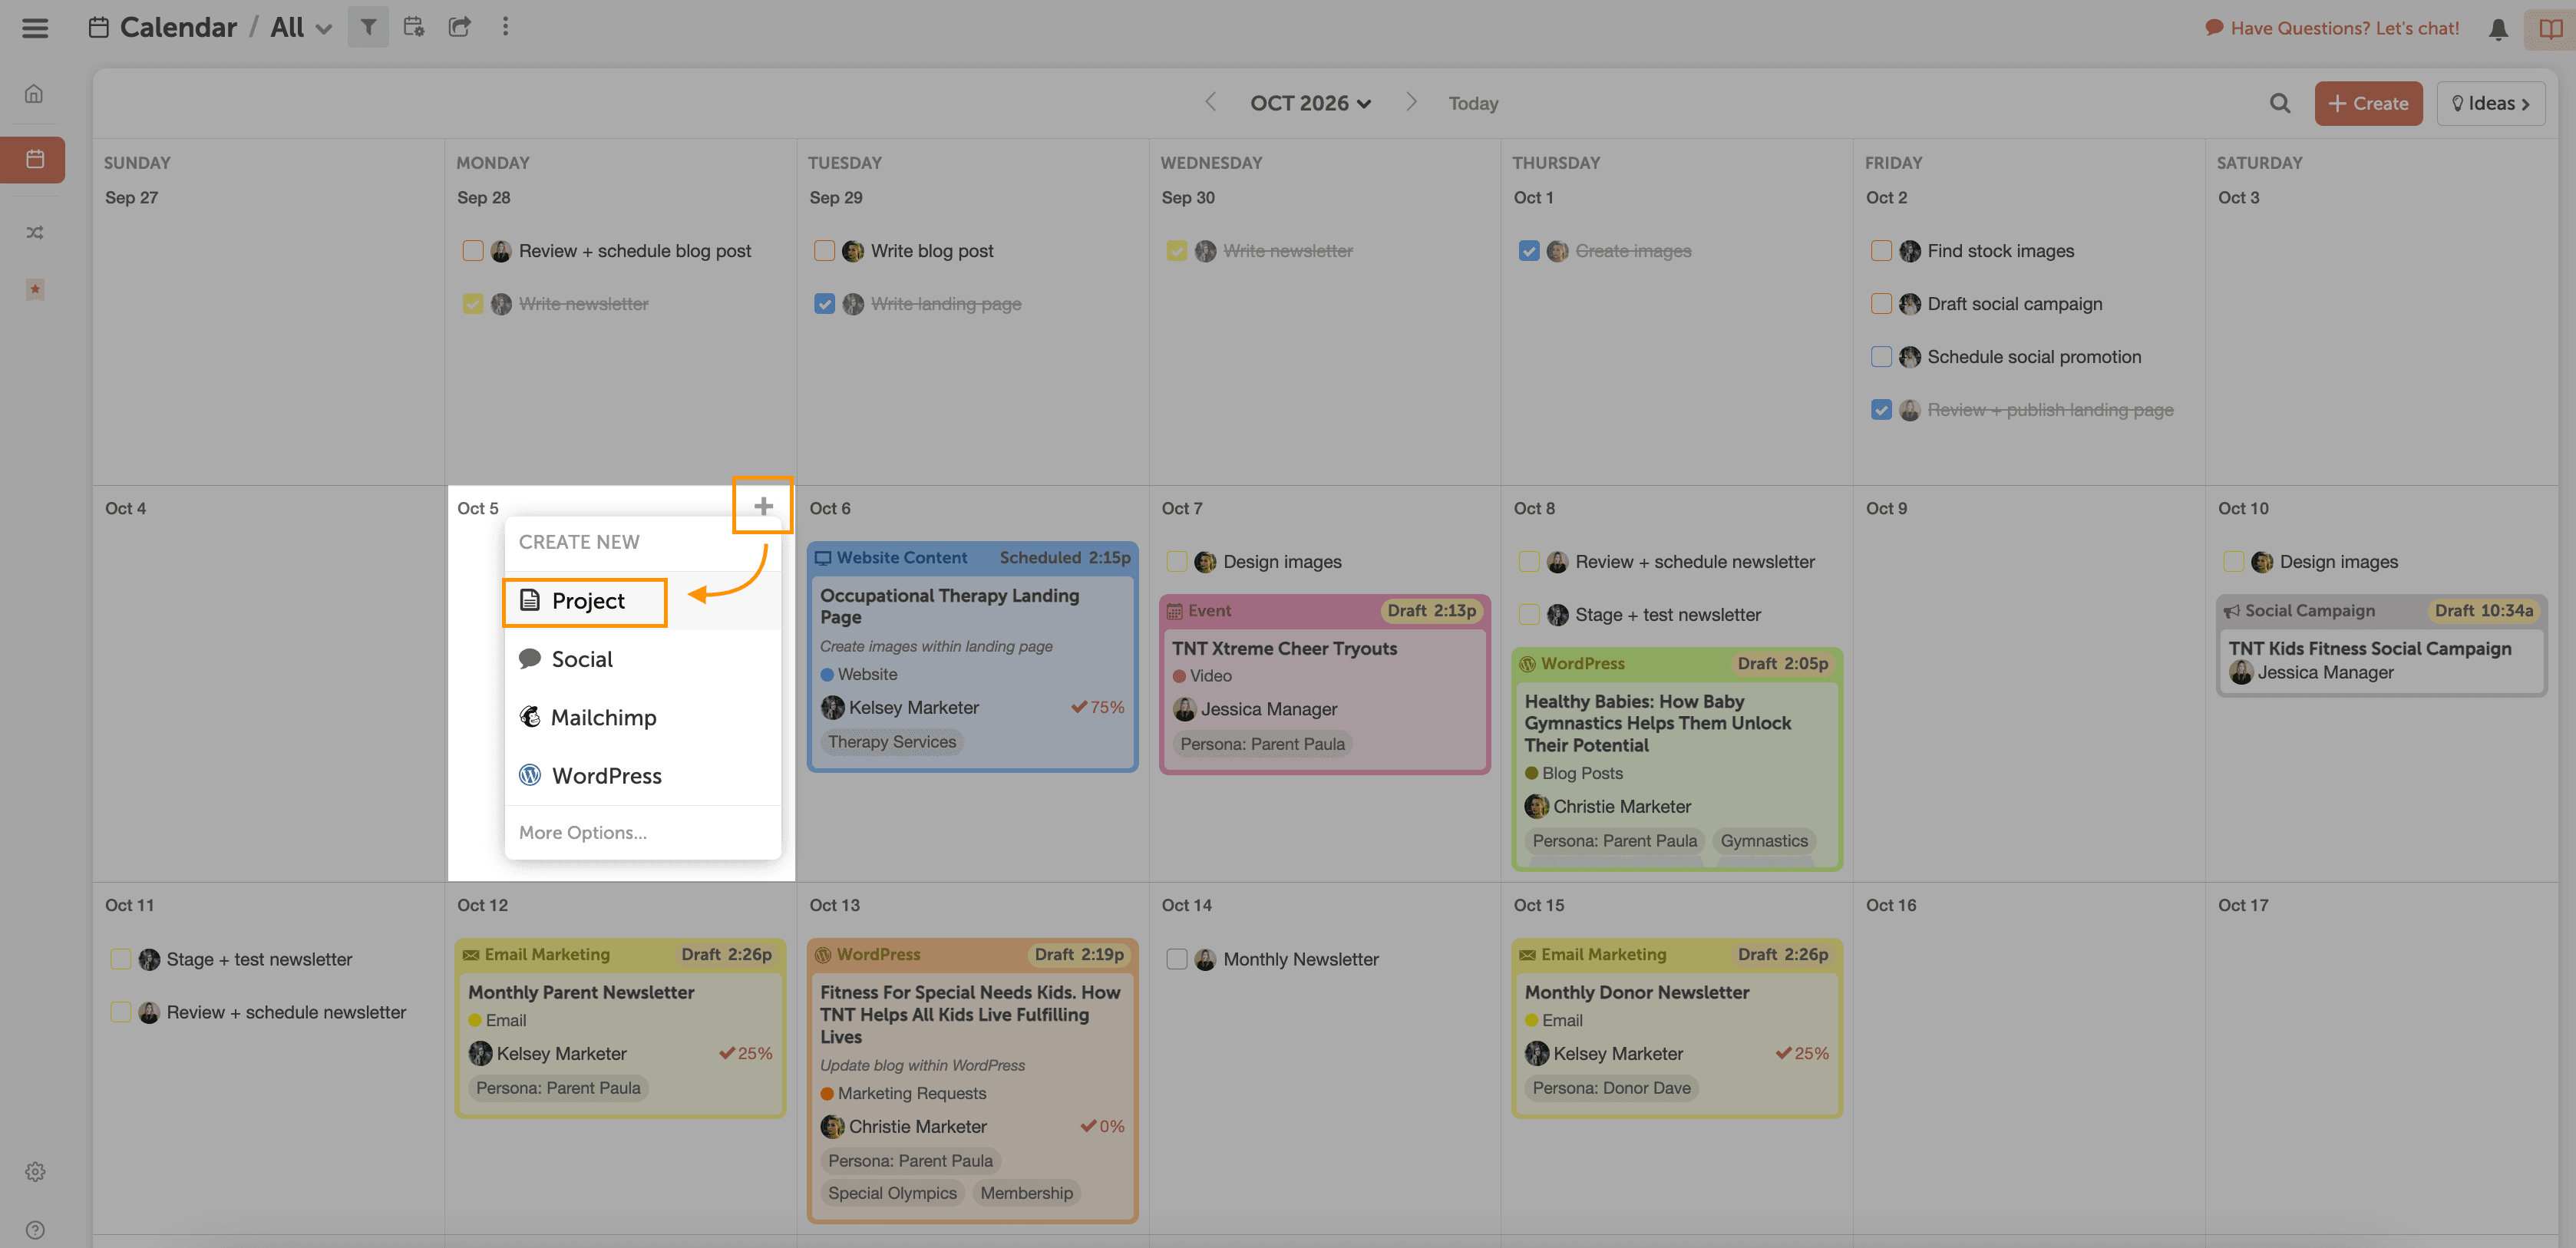This screenshot has height=1248, width=2576.
Task: Open the All calendar view dropdown
Action: [300, 28]
